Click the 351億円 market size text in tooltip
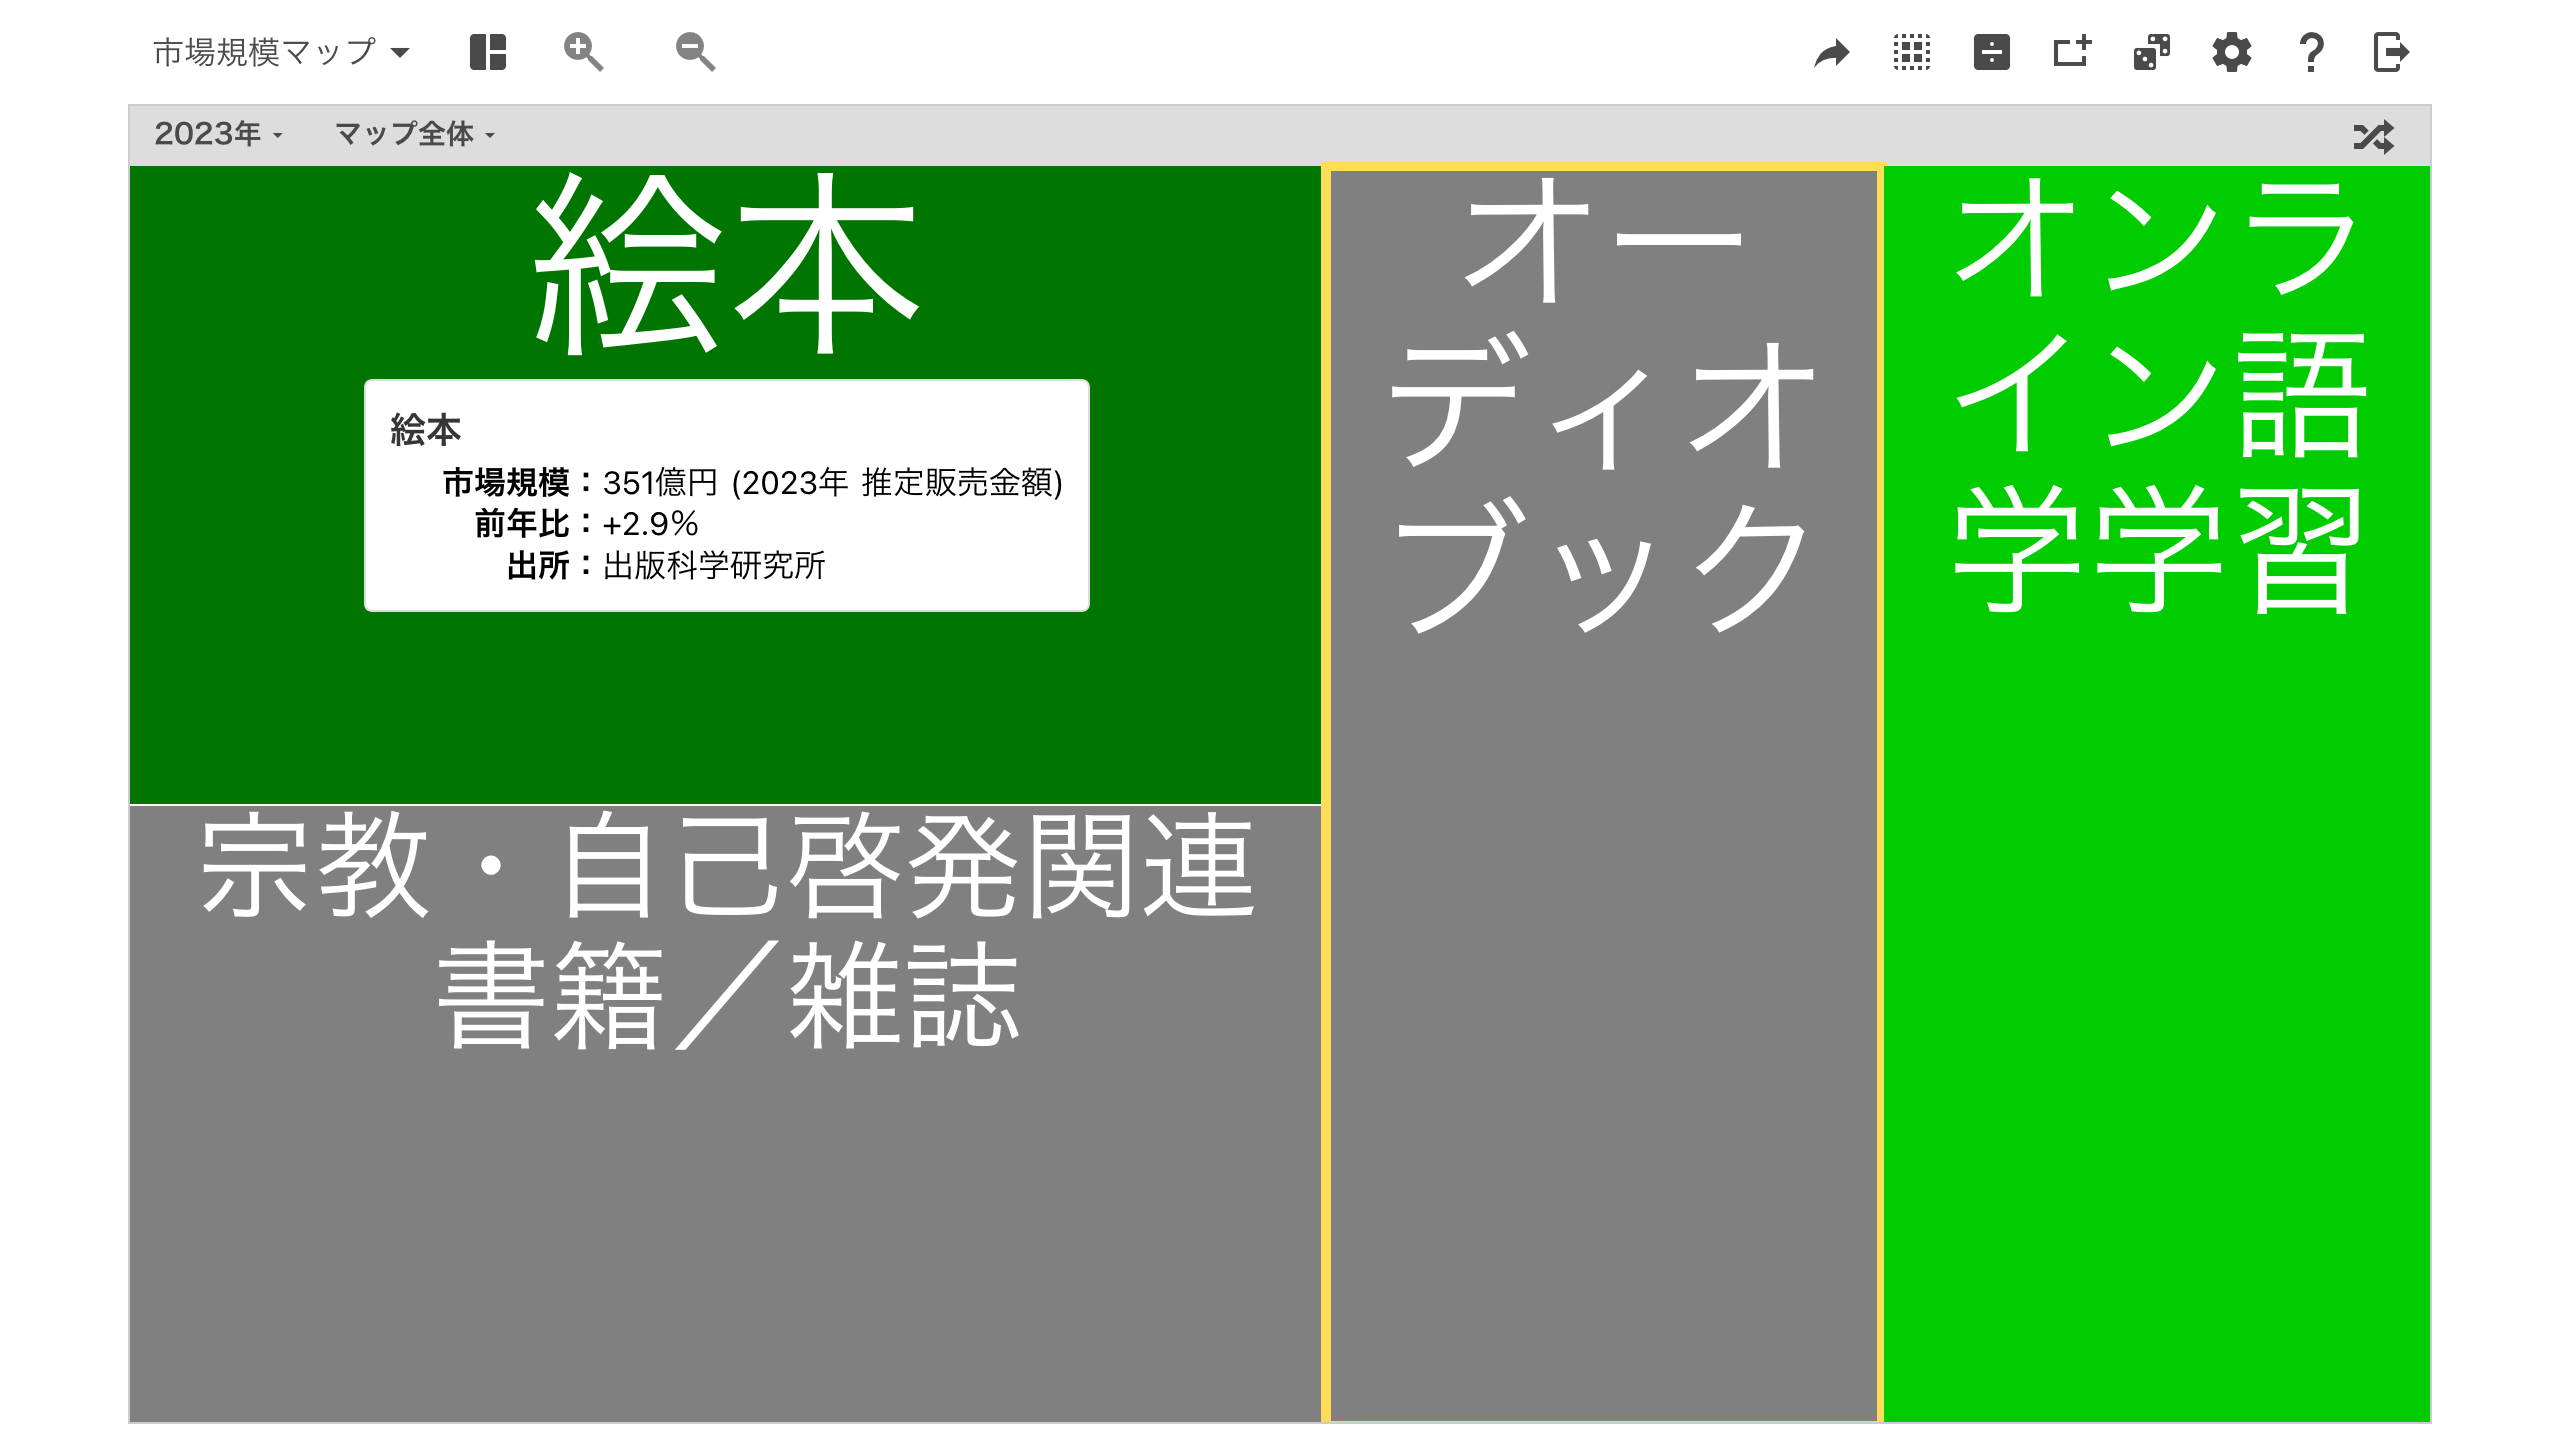This screenshot has width=2560, height=1440. point(660,483)
